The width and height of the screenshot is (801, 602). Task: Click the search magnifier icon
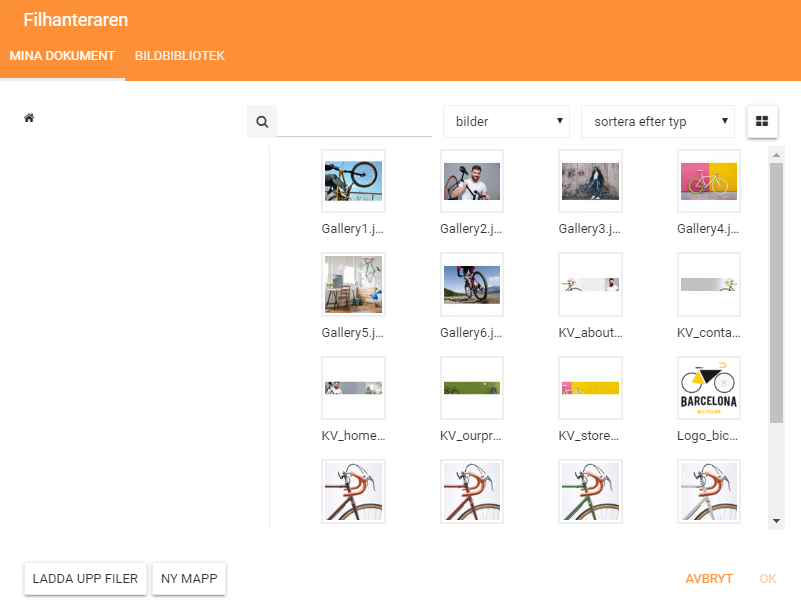click(262, 122)
